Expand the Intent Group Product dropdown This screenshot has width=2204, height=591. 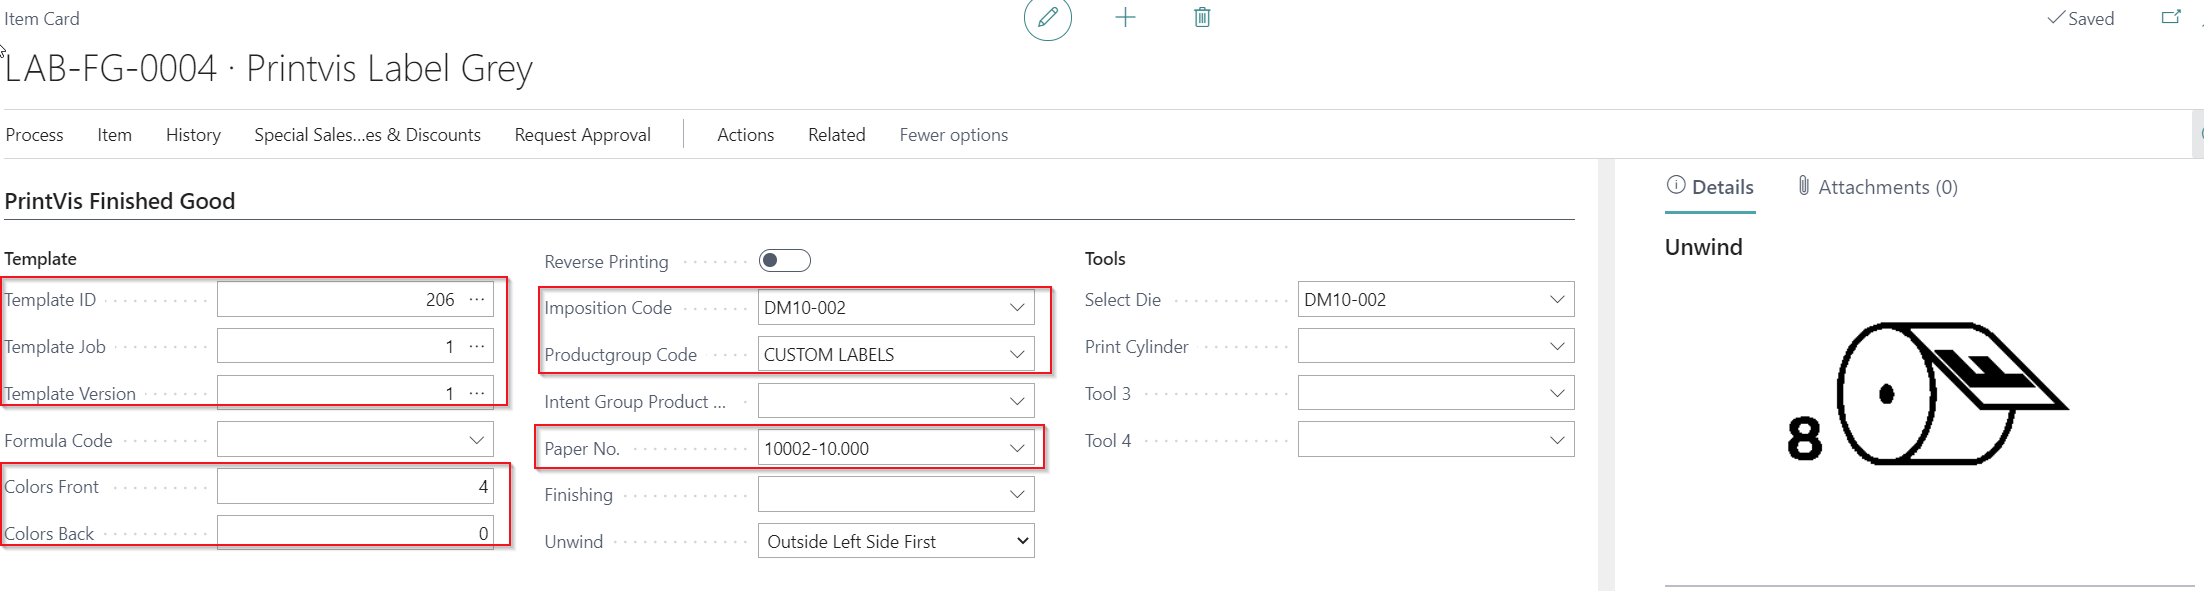pyautogui.click(x=1017, y=401)
